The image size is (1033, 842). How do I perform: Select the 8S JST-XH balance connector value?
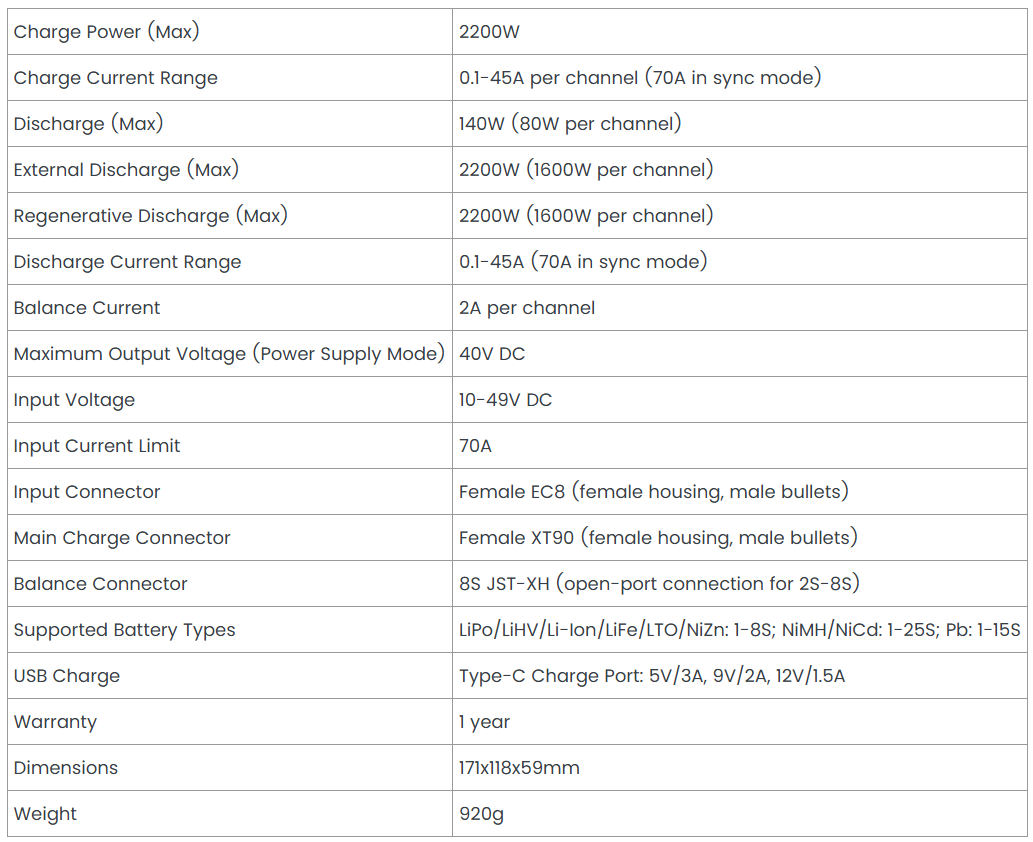click(659, 584)
